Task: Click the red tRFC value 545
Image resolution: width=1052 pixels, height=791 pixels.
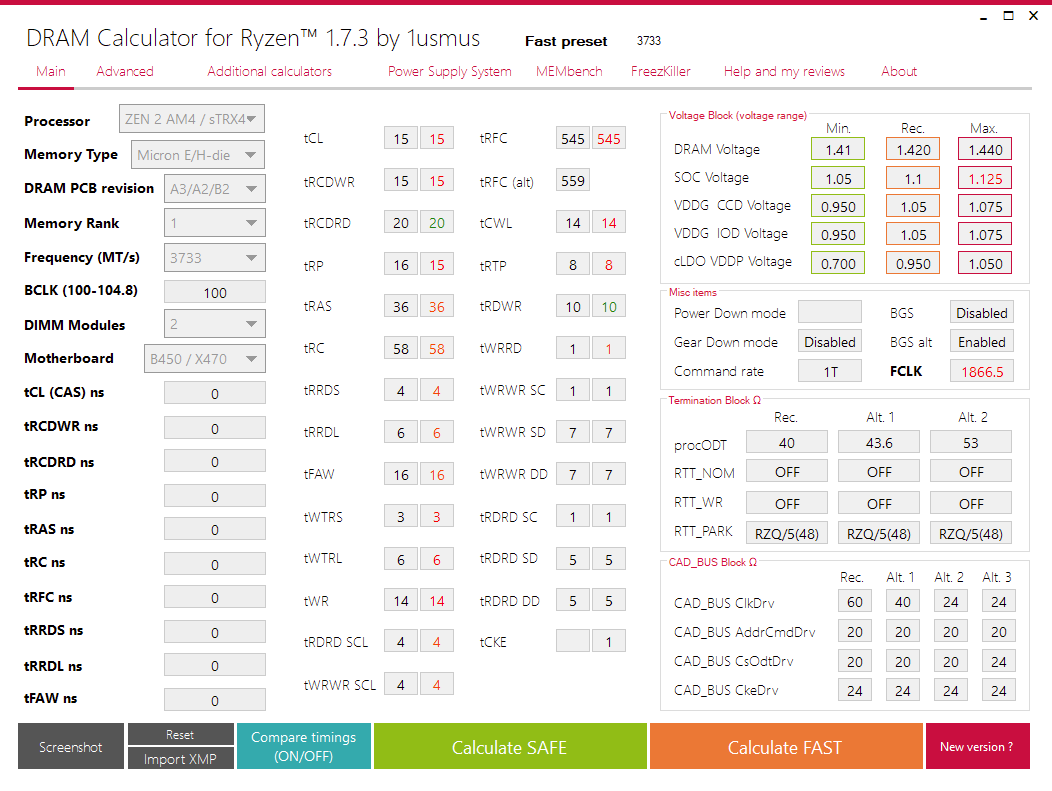Action: (609, 138)
